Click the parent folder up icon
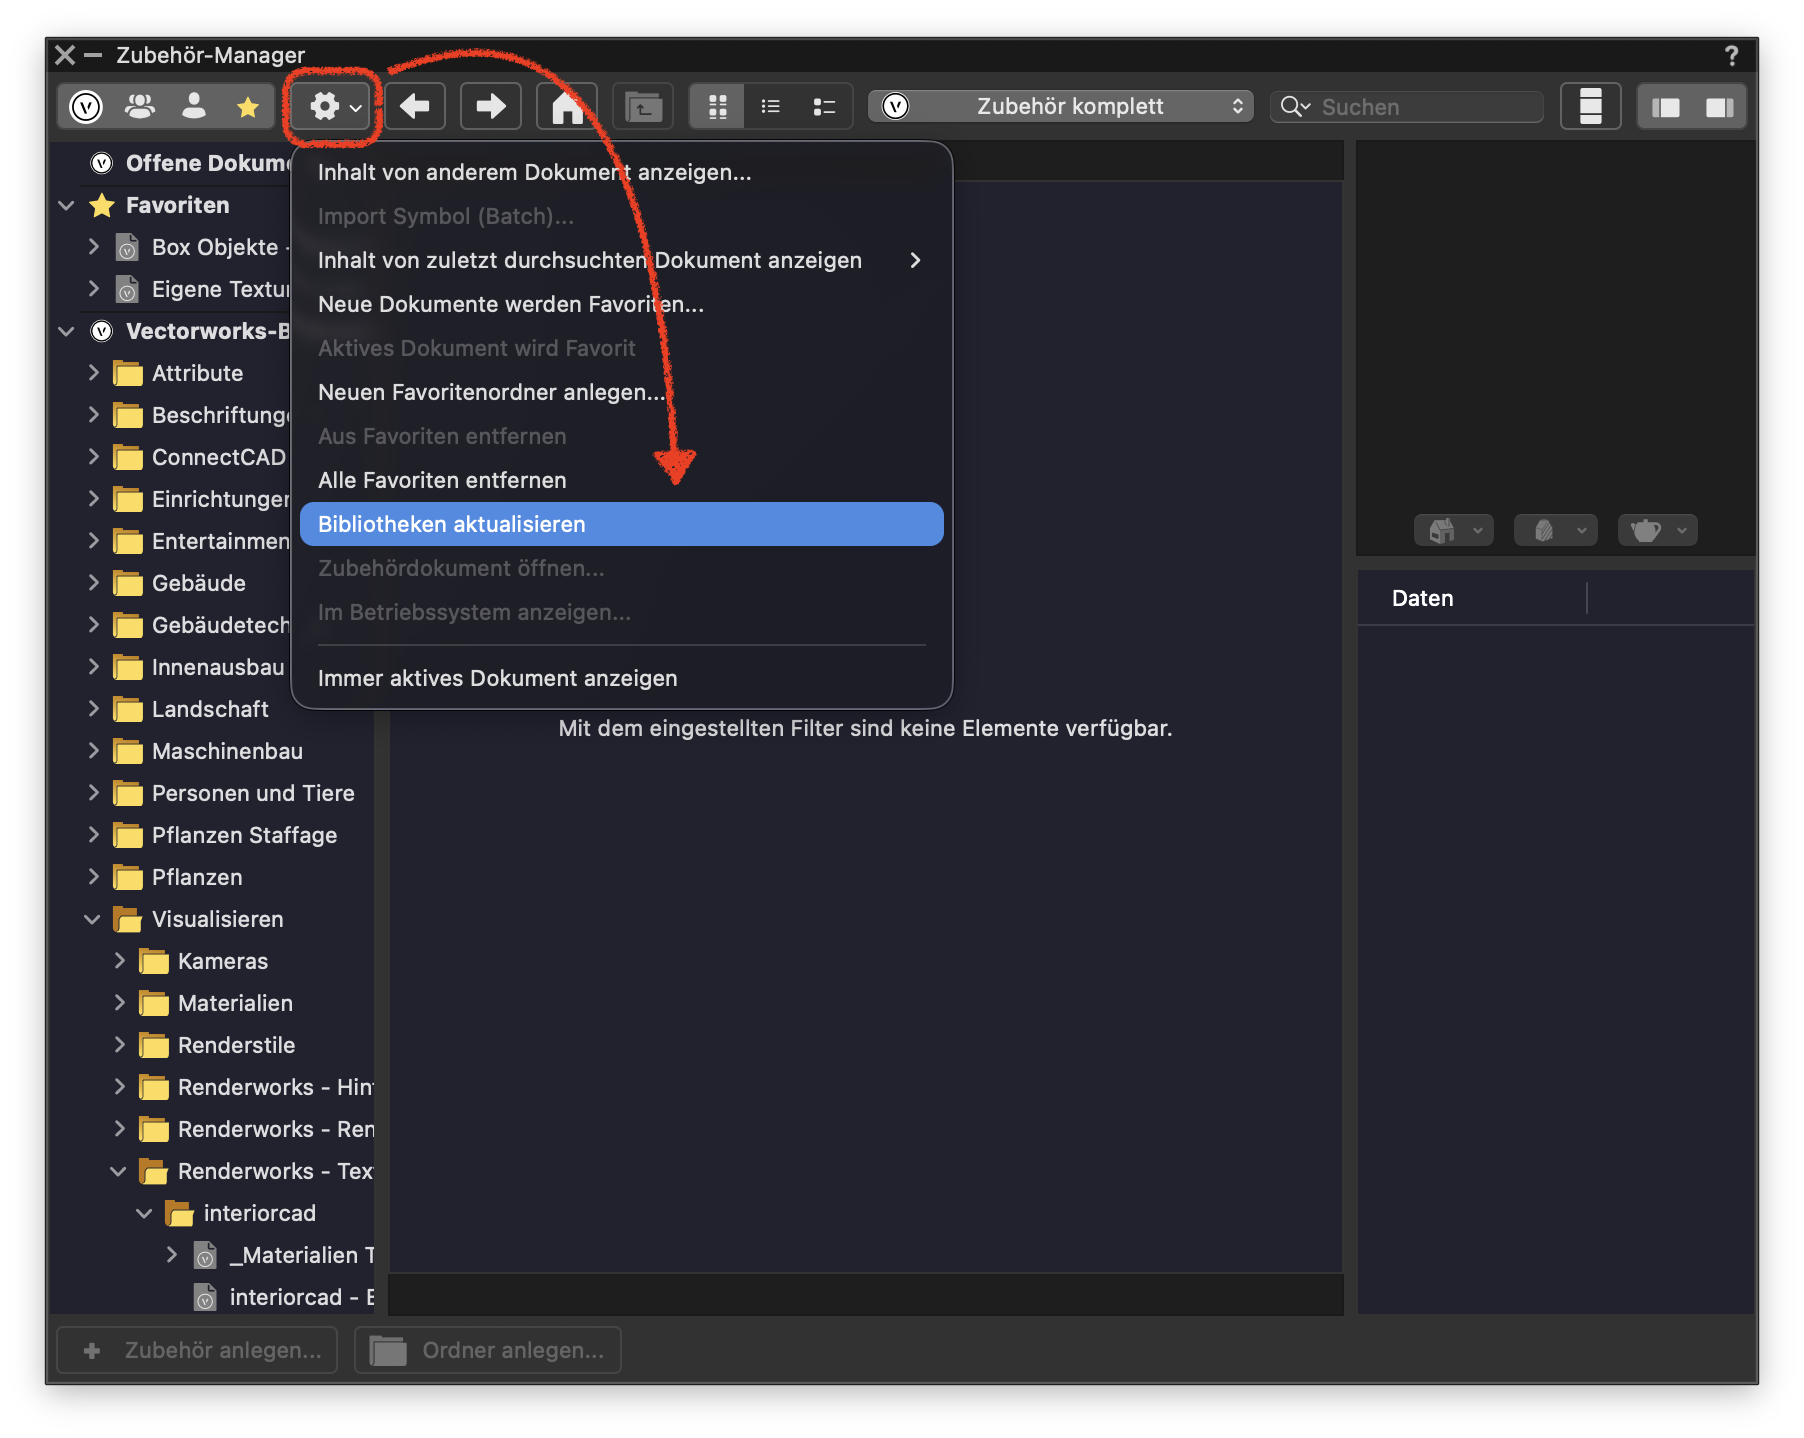The image size is (1804, 1438). (643, 106)
